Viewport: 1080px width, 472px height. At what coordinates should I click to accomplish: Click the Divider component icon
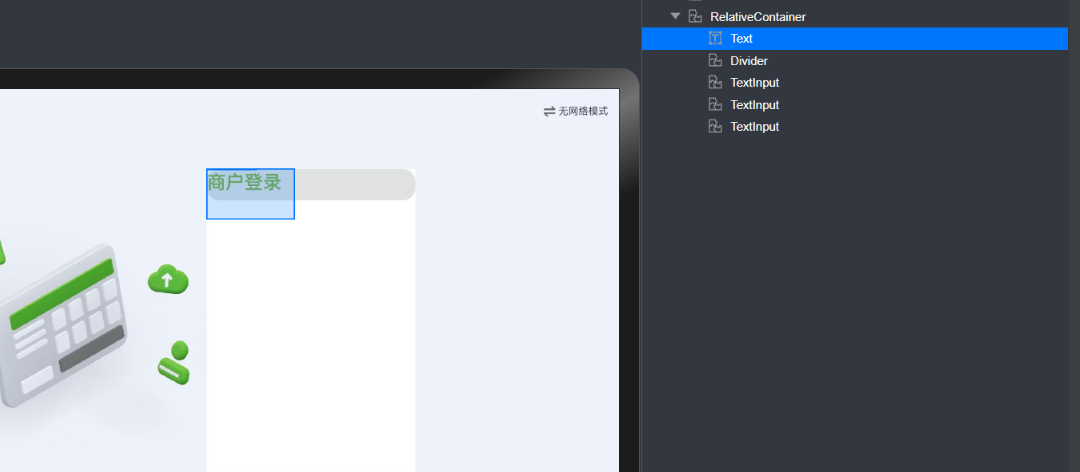(x=715, y=61)
